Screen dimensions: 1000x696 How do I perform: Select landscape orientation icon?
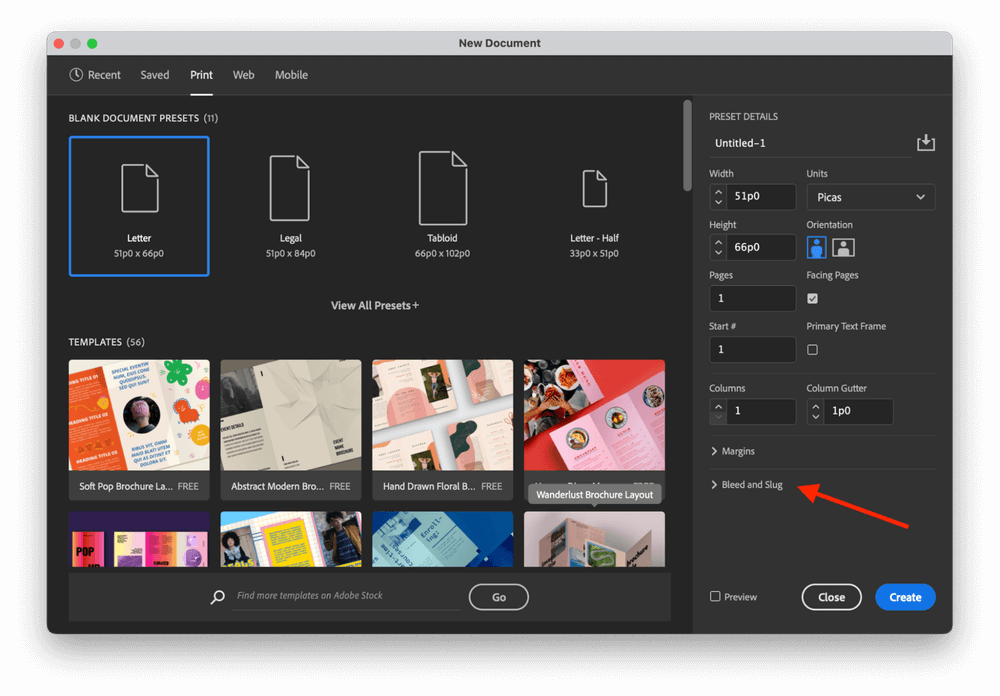pos(843,247)
